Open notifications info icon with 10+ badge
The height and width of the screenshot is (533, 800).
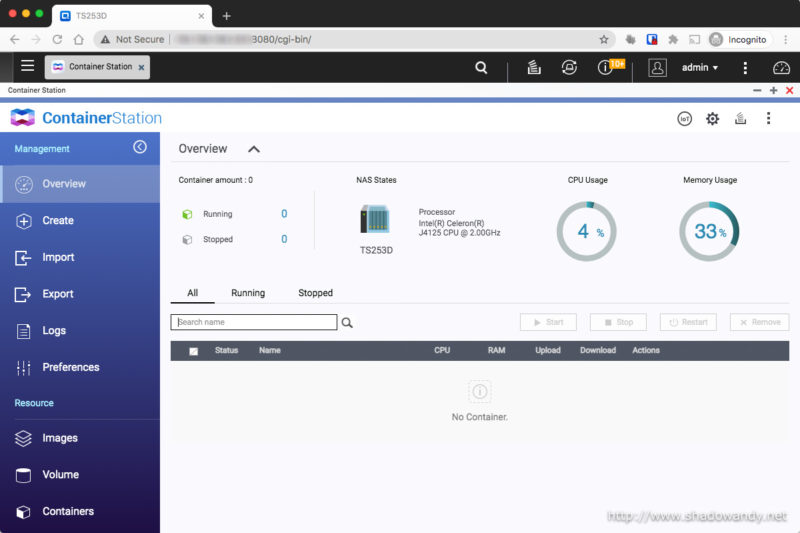(x=605, y=68)
